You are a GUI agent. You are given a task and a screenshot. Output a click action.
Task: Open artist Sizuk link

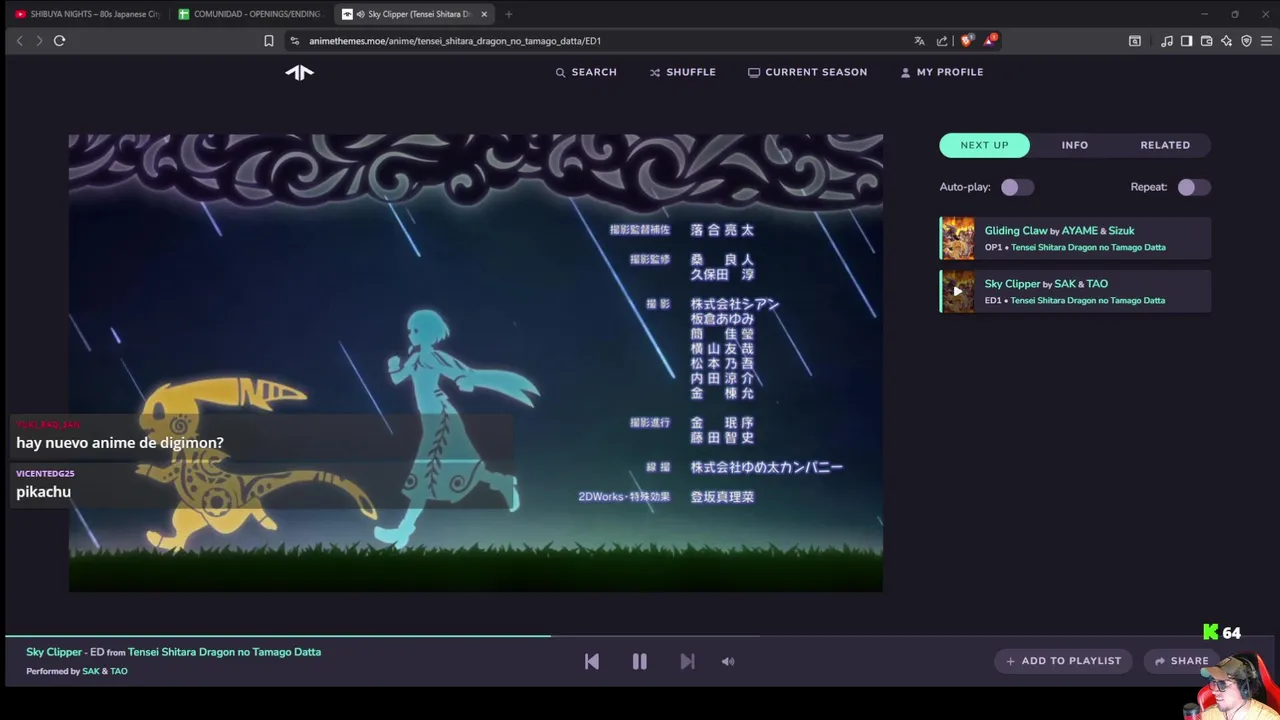coord(1122,231)
